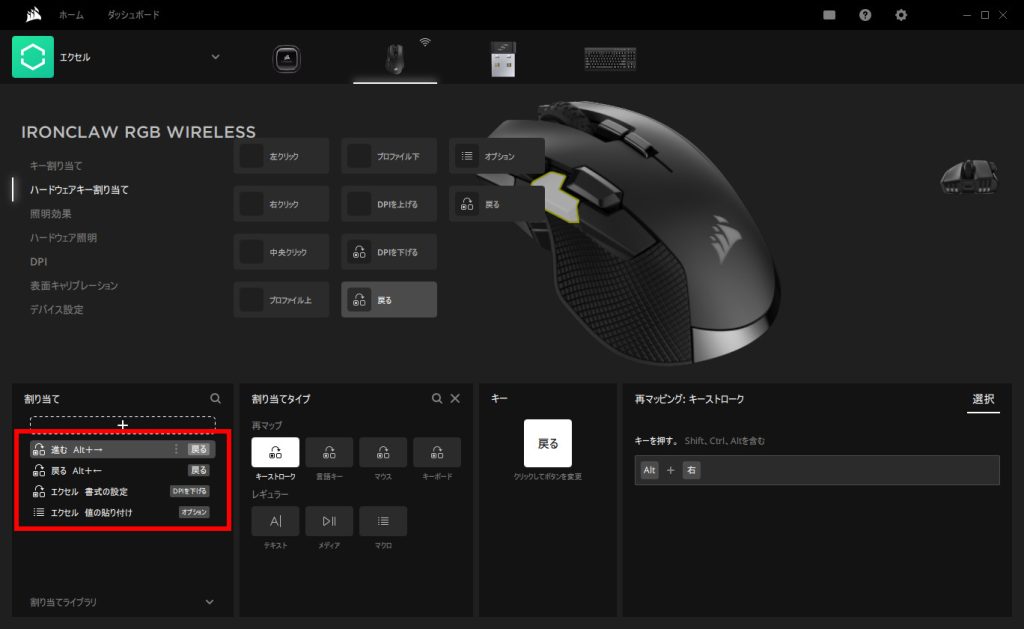Viewport: 1024px width, 629px height.
Task: Select the プロファイル下 button tile
Action: [389, 156]
